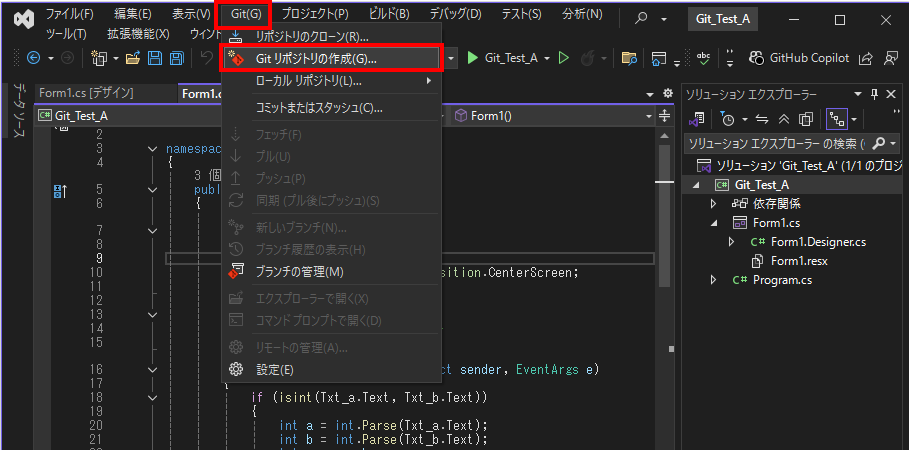Click the gear icon above the editor
Viewport: 909px width, 450px height.
[668, 93]
